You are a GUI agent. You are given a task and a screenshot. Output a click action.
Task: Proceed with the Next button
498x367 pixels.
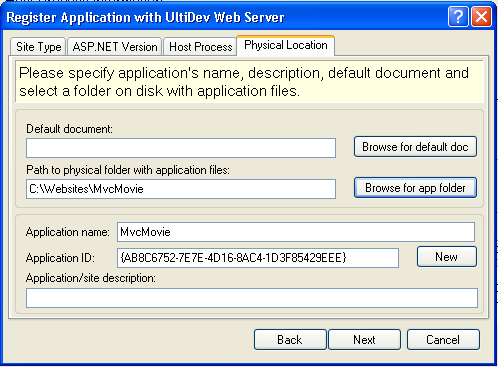[364, 340]
